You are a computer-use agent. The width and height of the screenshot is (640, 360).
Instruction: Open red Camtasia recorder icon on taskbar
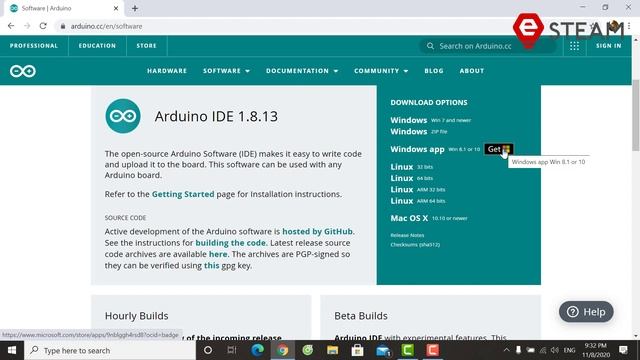(x=433, y=350)
